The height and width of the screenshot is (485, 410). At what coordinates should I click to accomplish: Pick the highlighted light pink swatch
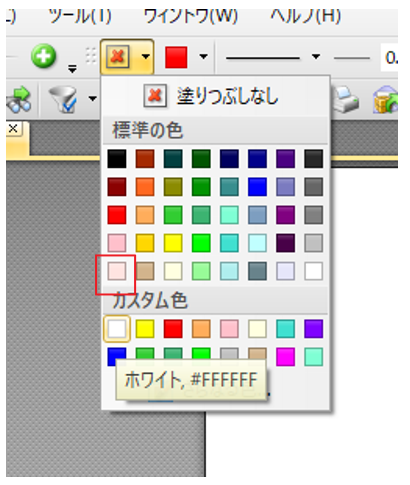pyautogui.click(x=117, y=271)
